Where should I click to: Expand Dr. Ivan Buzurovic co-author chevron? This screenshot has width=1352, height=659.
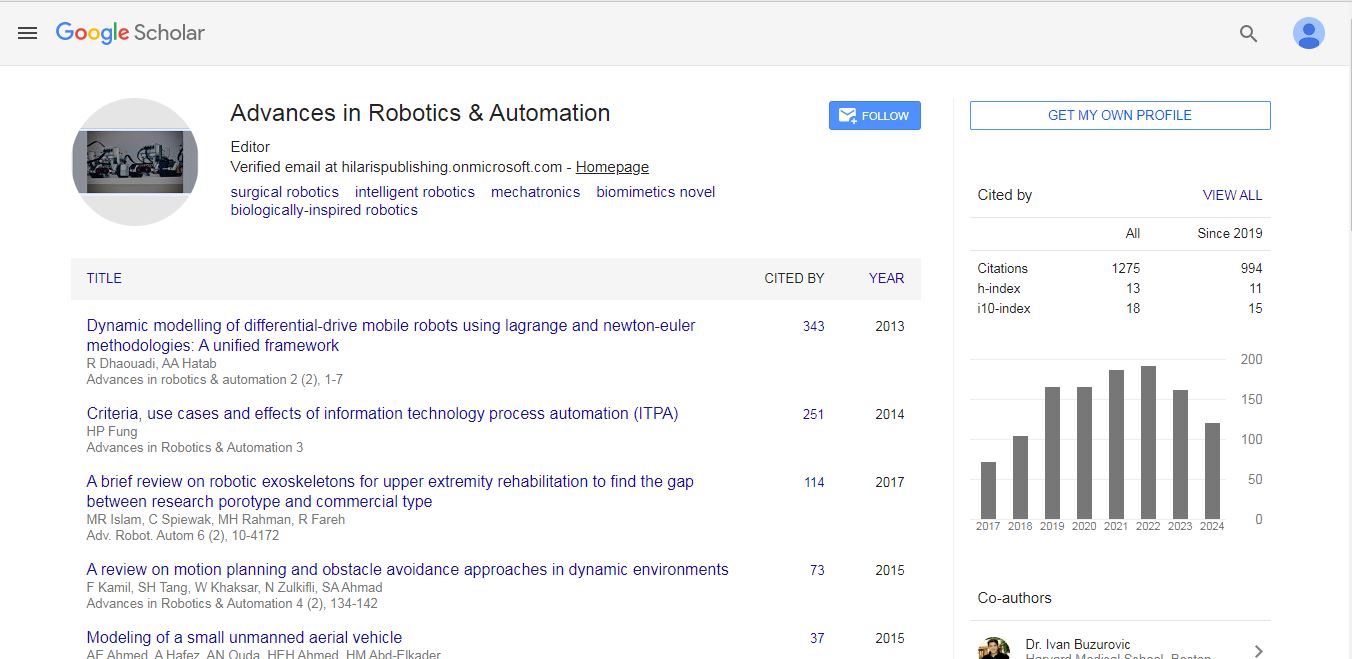(1258, 651)
